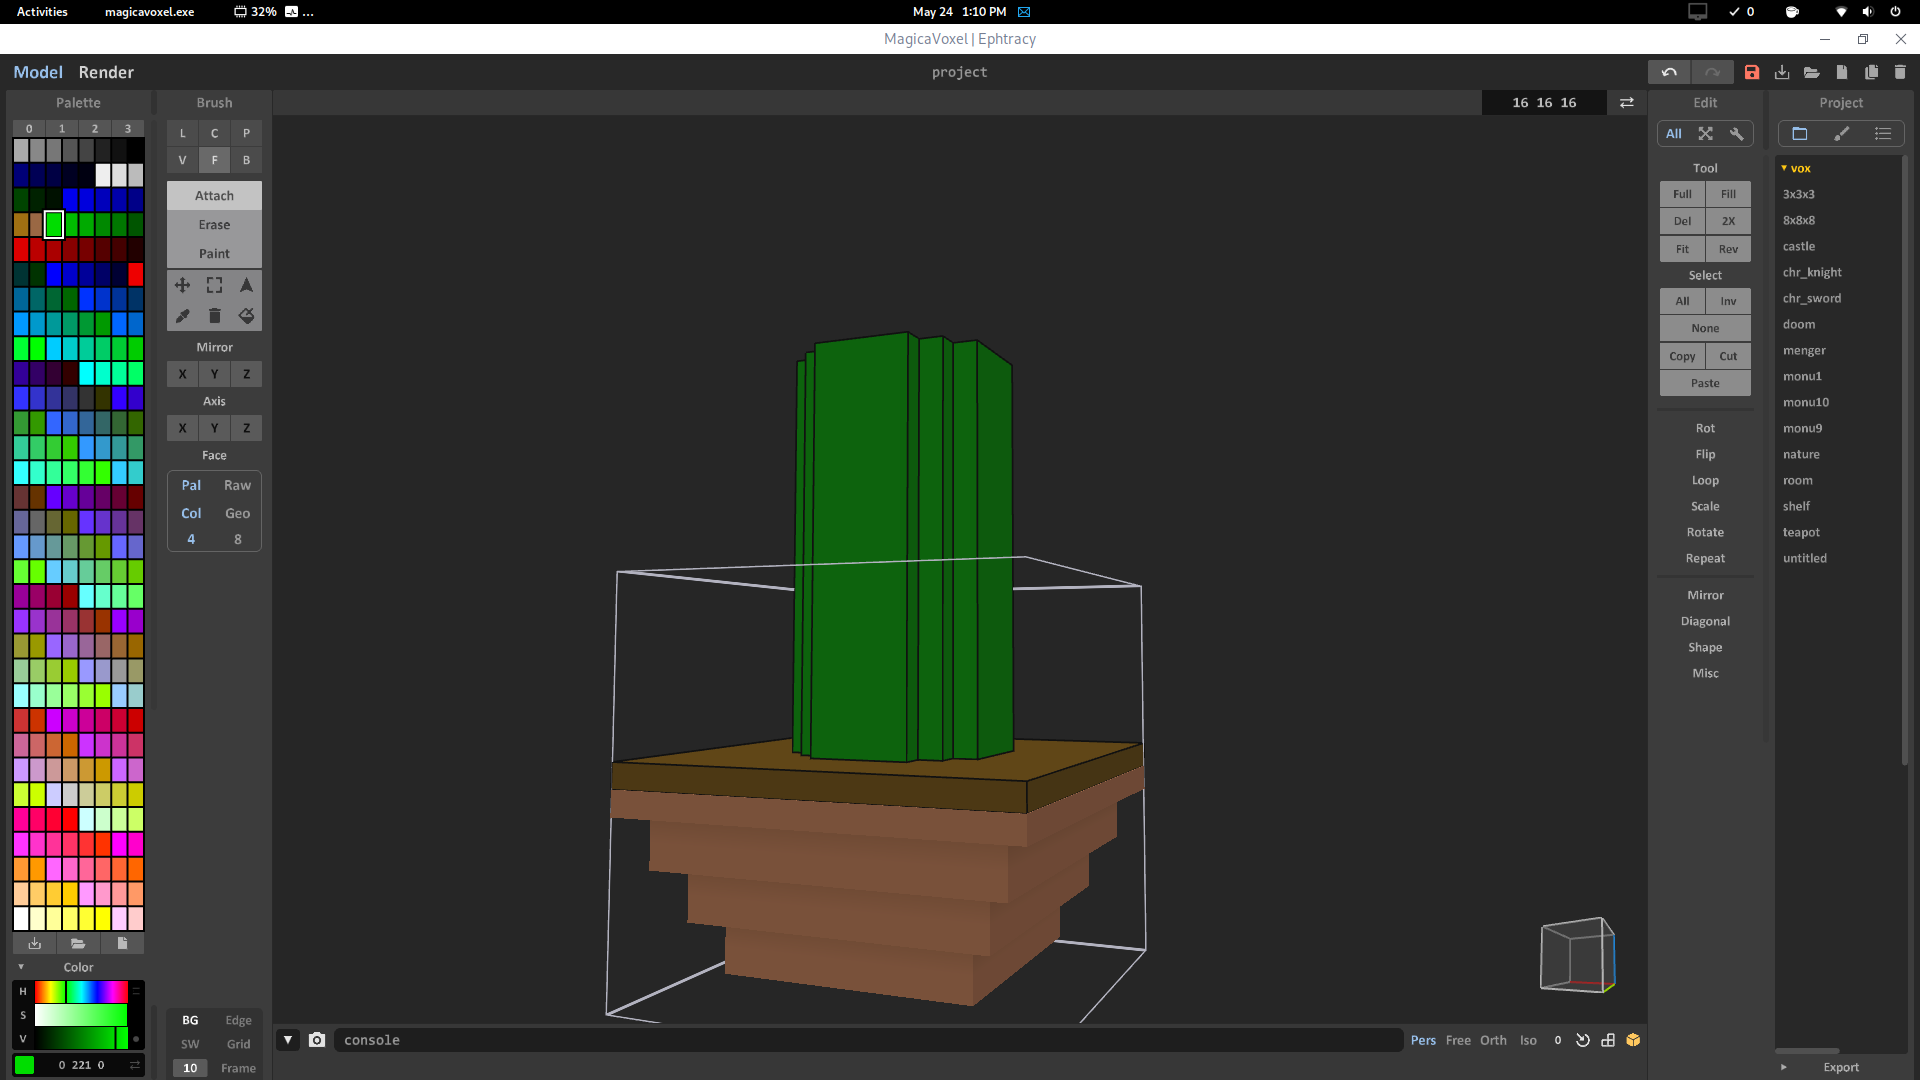Take a snapshot with the camera icon
This screenshot has height=1080, width=1920.
coord(317,1040)
